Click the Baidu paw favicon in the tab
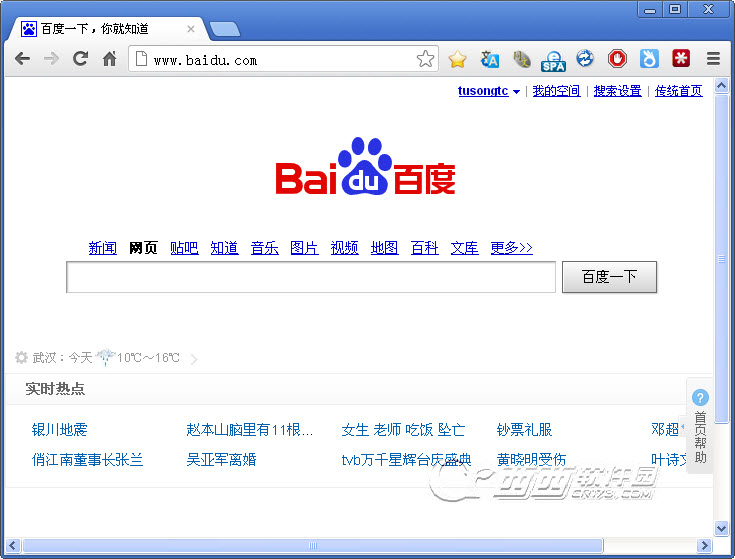This screenshot has width=735, height=559. 29,29
